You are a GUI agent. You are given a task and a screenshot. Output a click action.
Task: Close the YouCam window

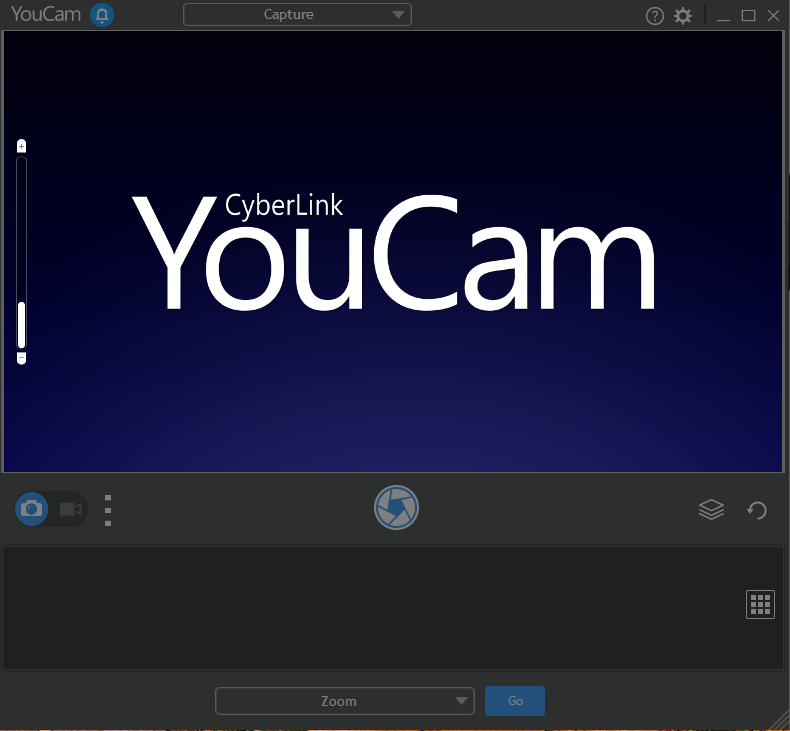[x=773, y=16]
